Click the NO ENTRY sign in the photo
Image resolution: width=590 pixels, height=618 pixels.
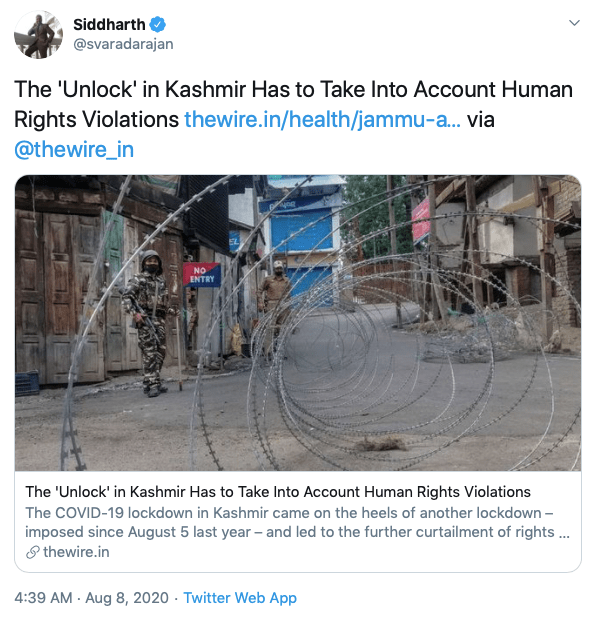[201, 275]
